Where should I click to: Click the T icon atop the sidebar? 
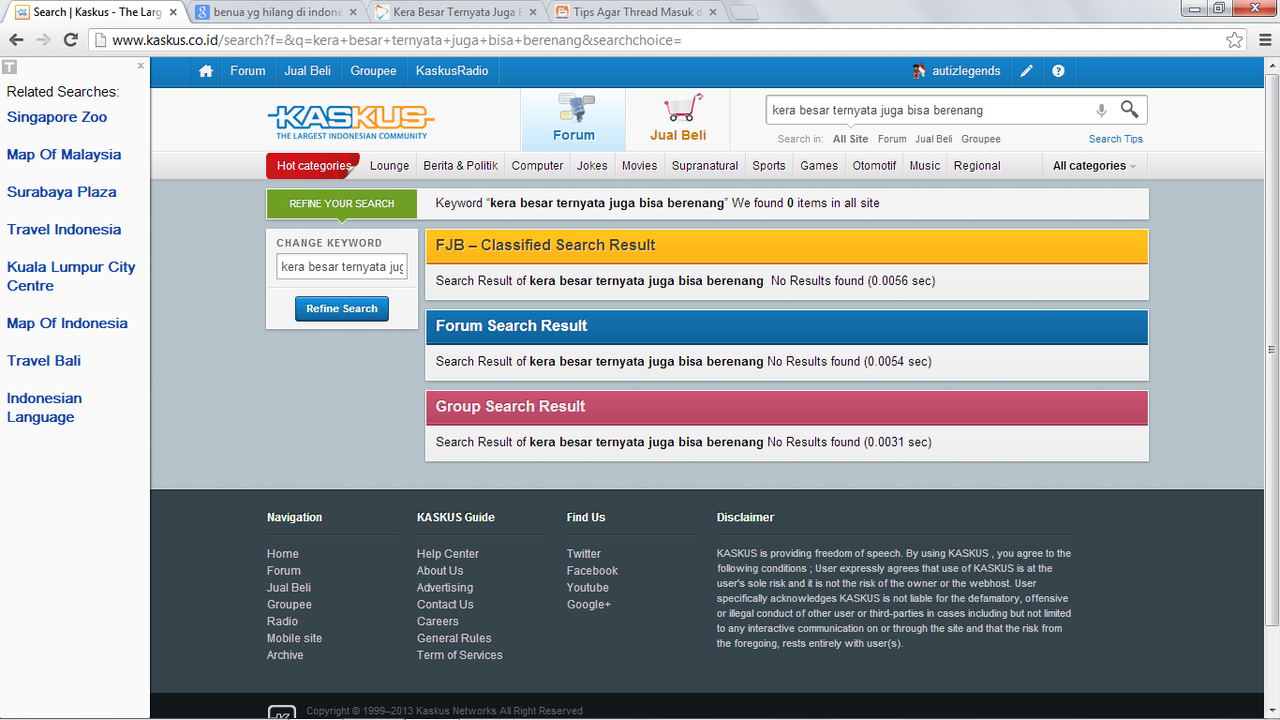coord(8,67)
